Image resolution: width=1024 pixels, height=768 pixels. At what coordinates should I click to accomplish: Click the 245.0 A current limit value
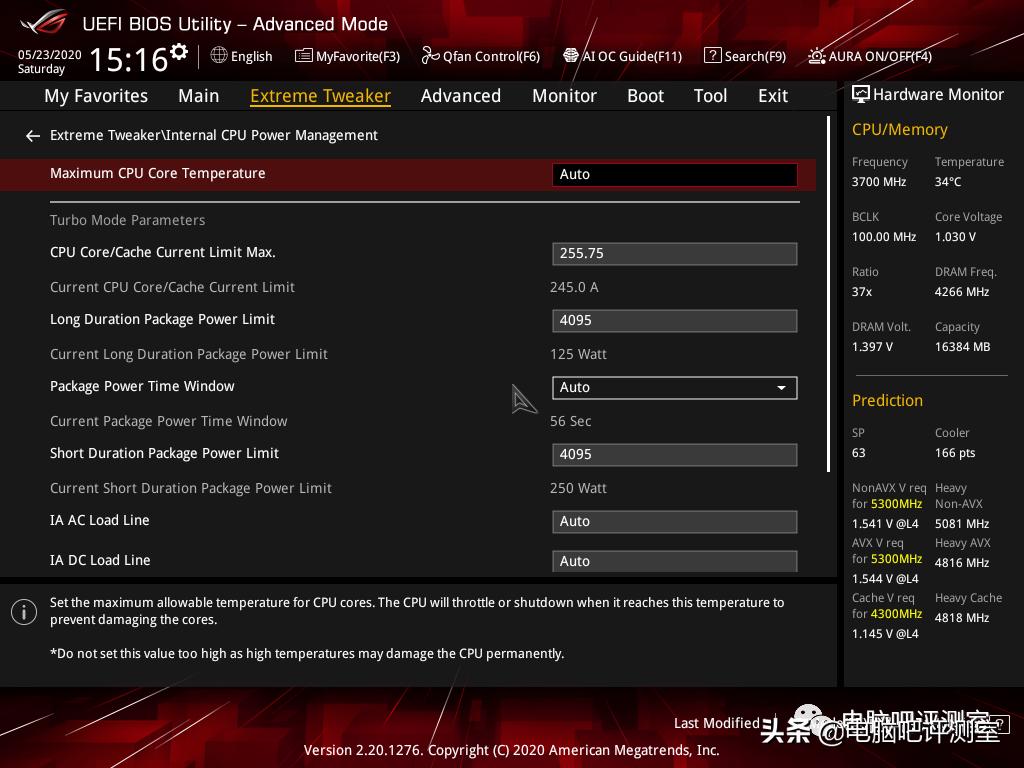[x=574, y=287]
